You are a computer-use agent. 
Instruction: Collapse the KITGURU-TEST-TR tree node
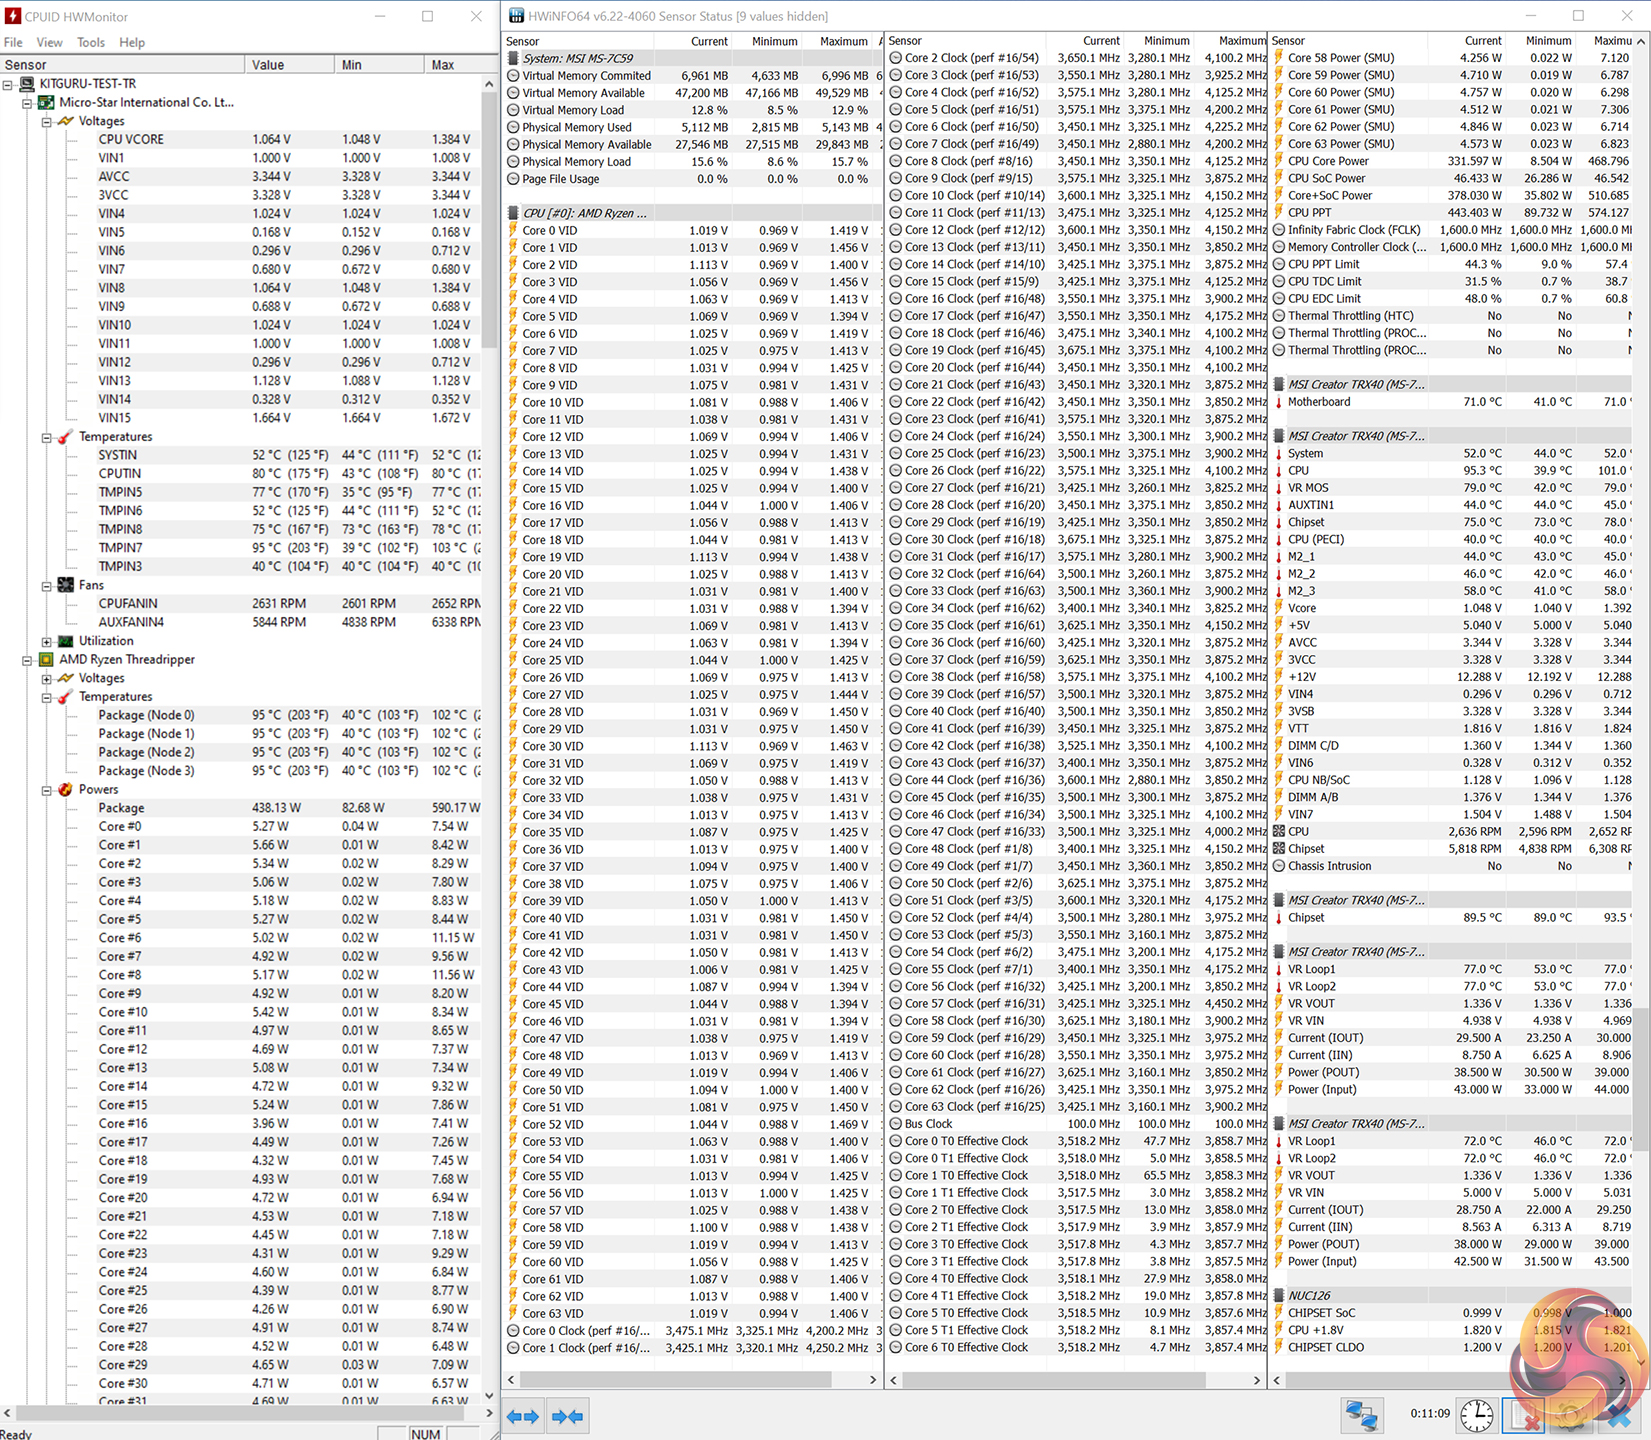(x=8, y=84)
